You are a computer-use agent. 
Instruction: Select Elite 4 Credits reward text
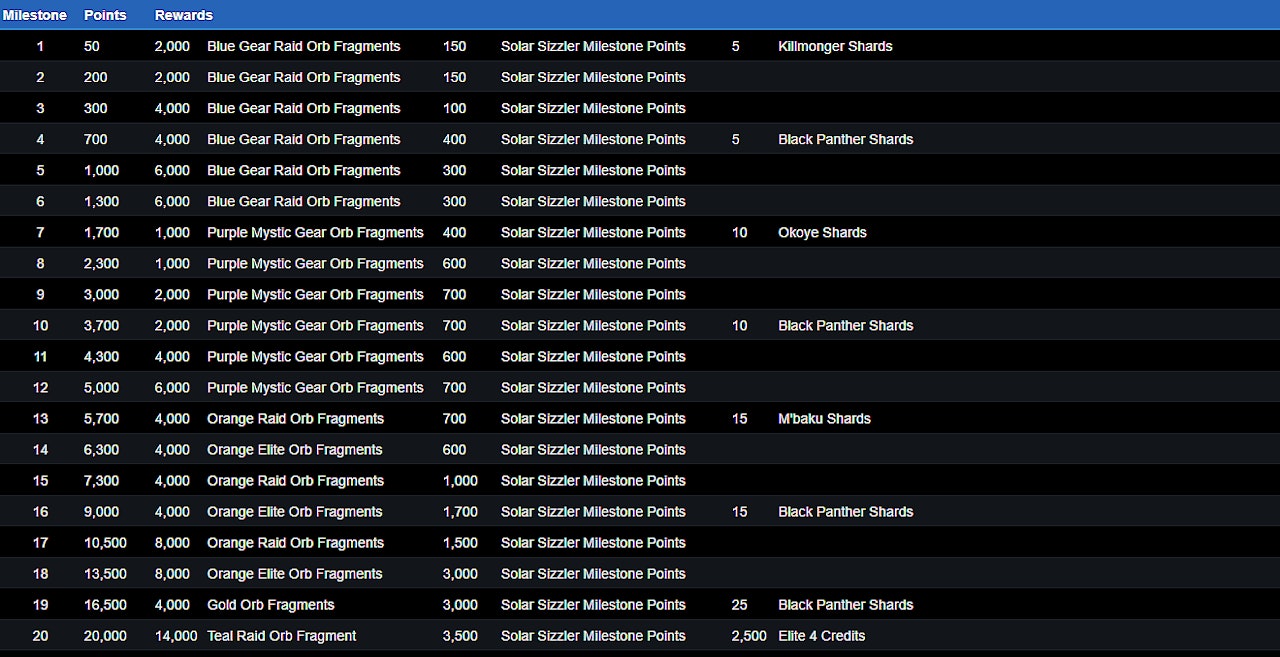click(821, 635)
